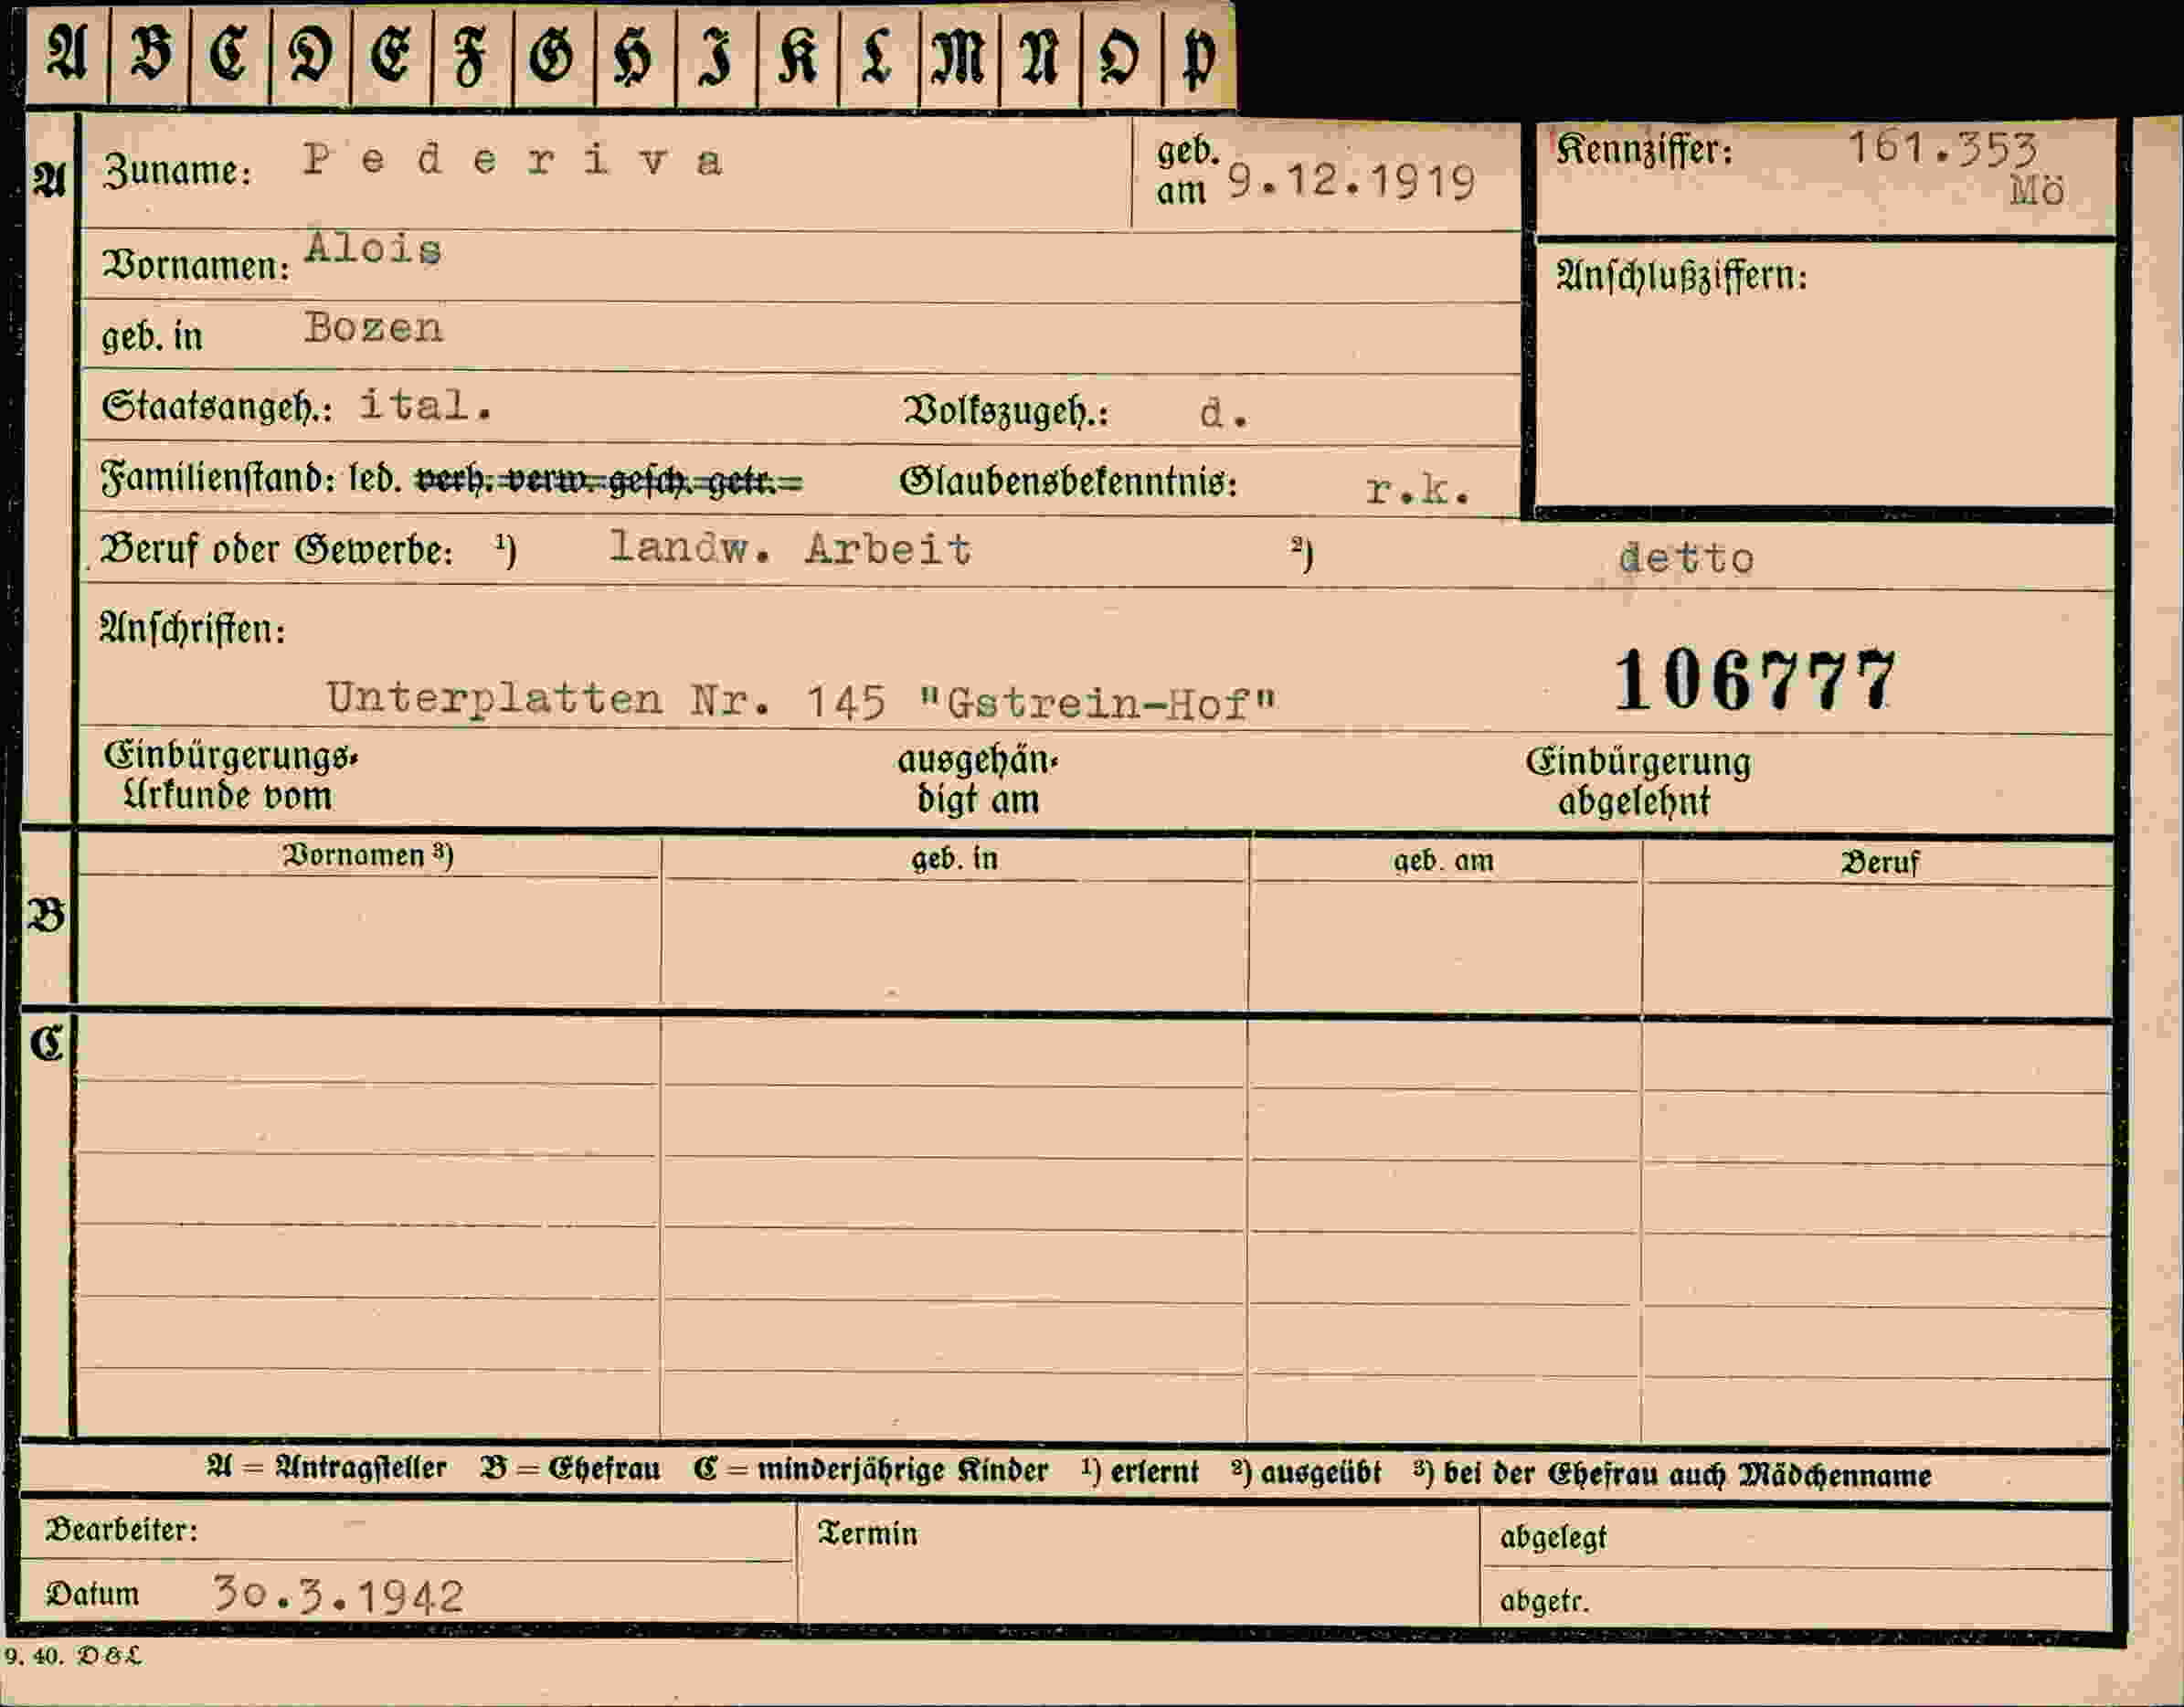Viewport: 2184px width, 1707px height.
Task: Click the 'geb. in' column header in section B
Action: (x=954, y=859)
